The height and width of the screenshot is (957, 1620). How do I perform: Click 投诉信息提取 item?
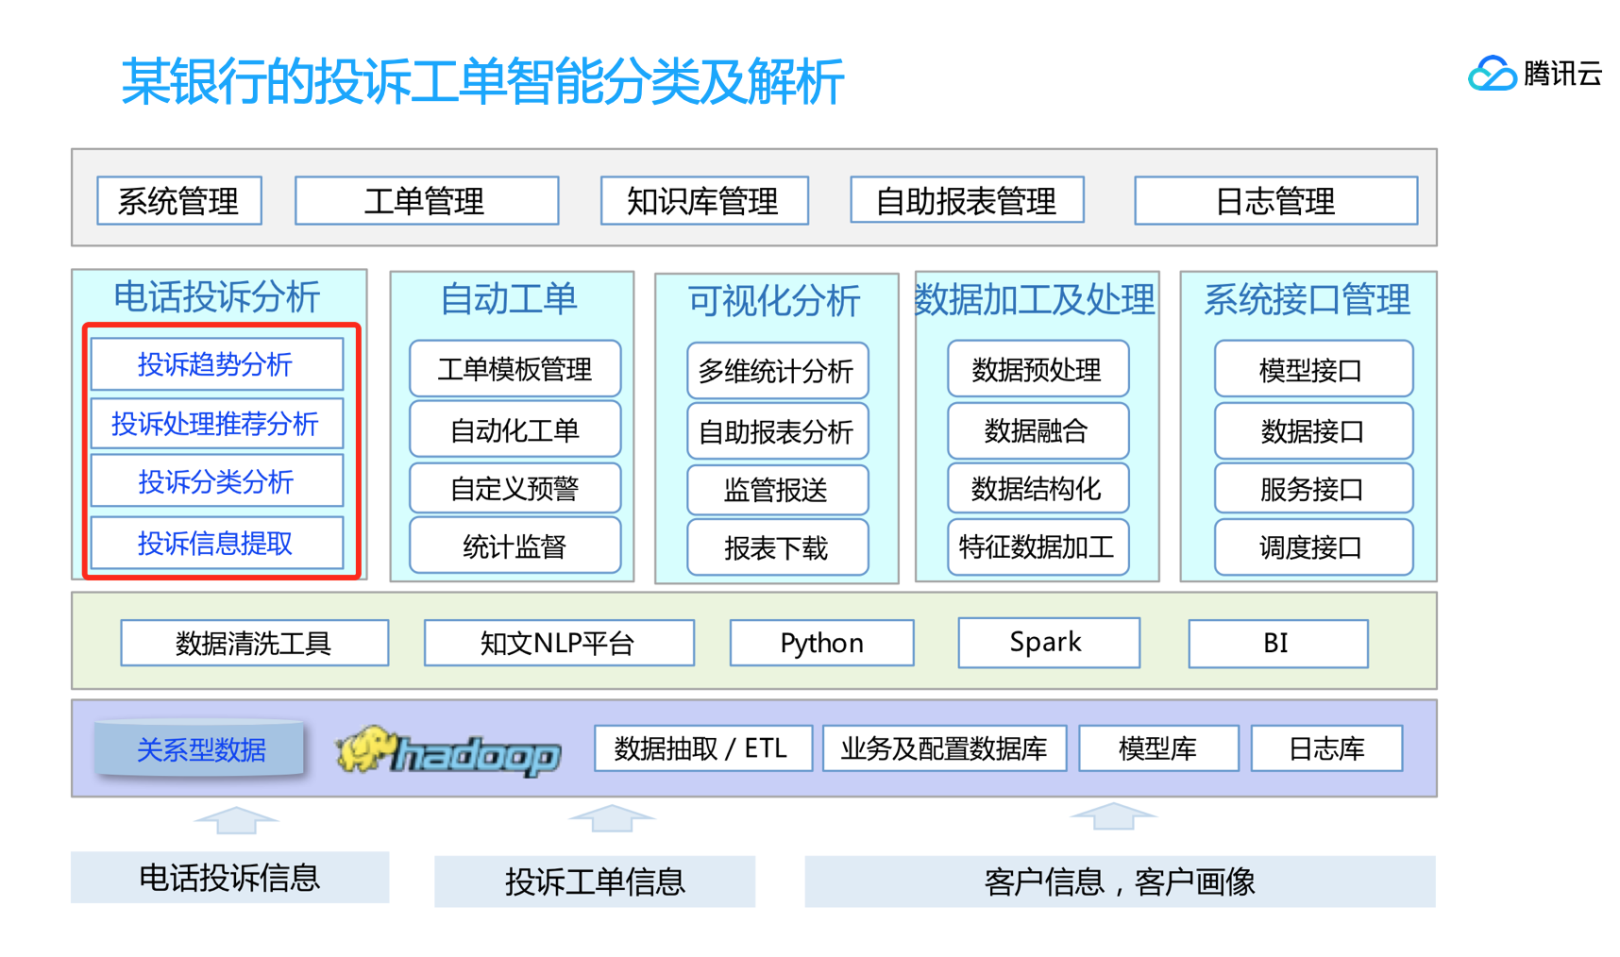pyautogui.click(x=216, y=542)
